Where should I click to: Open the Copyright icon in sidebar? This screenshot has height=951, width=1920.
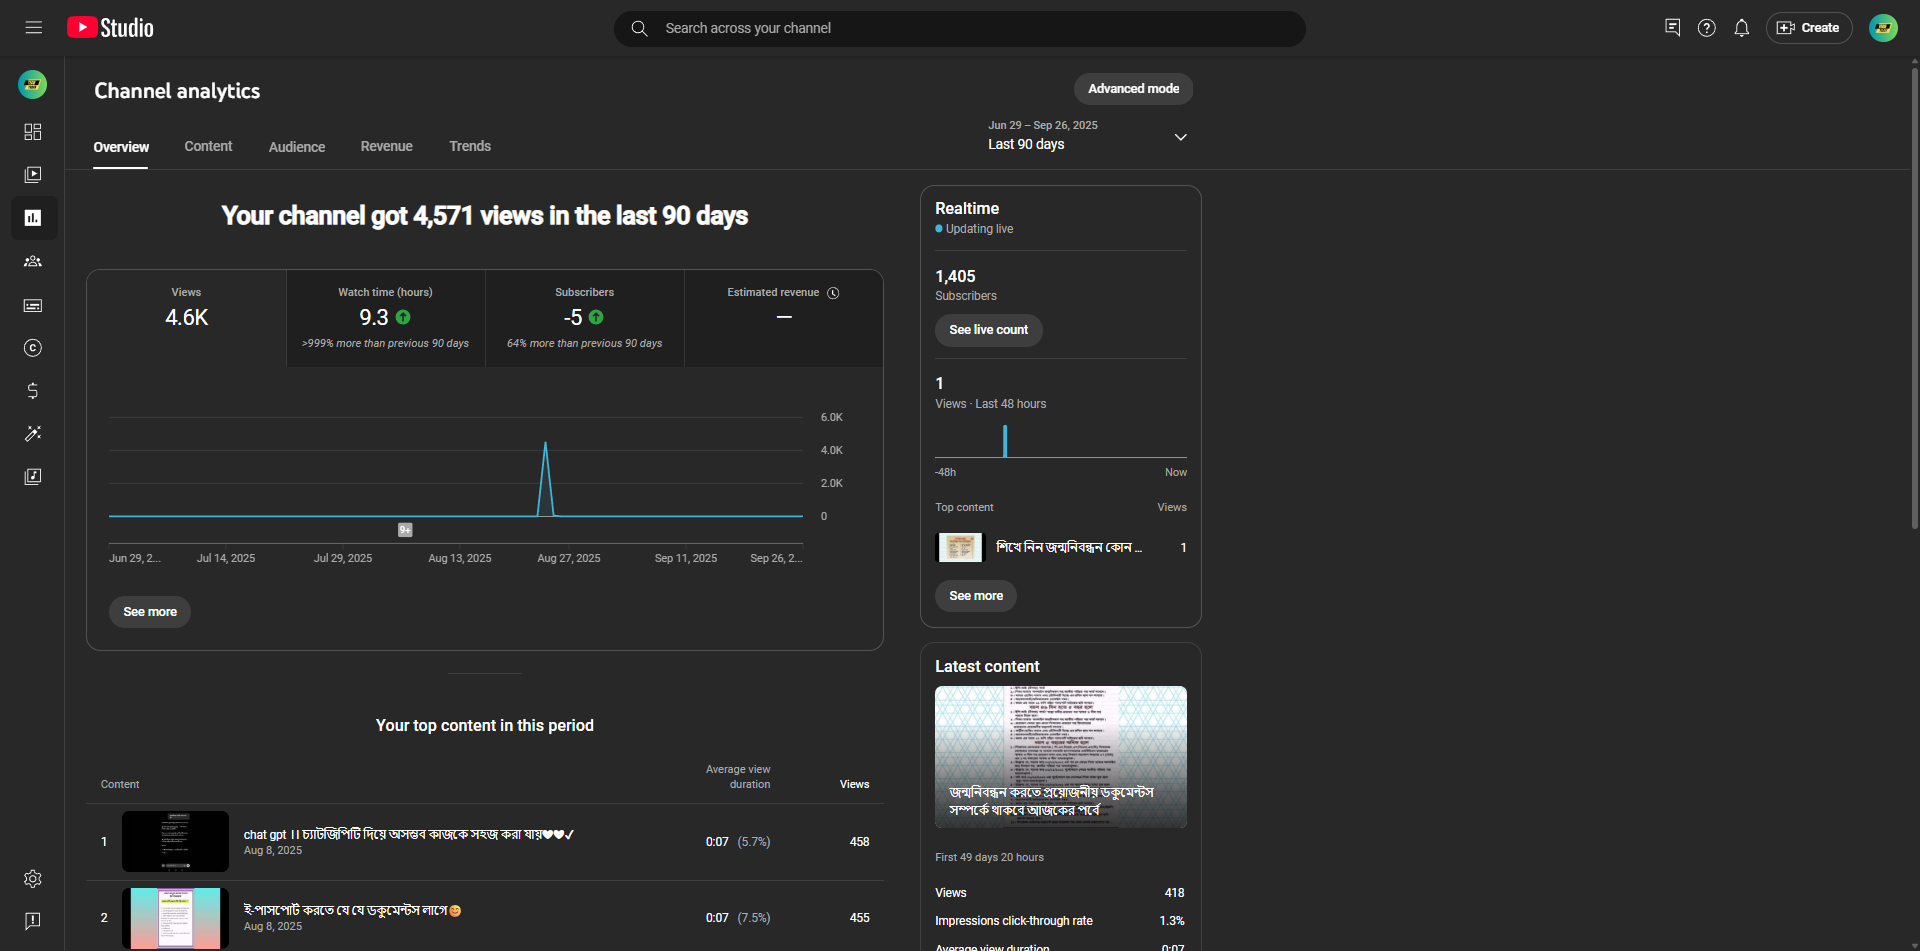[x=33, y=348]
